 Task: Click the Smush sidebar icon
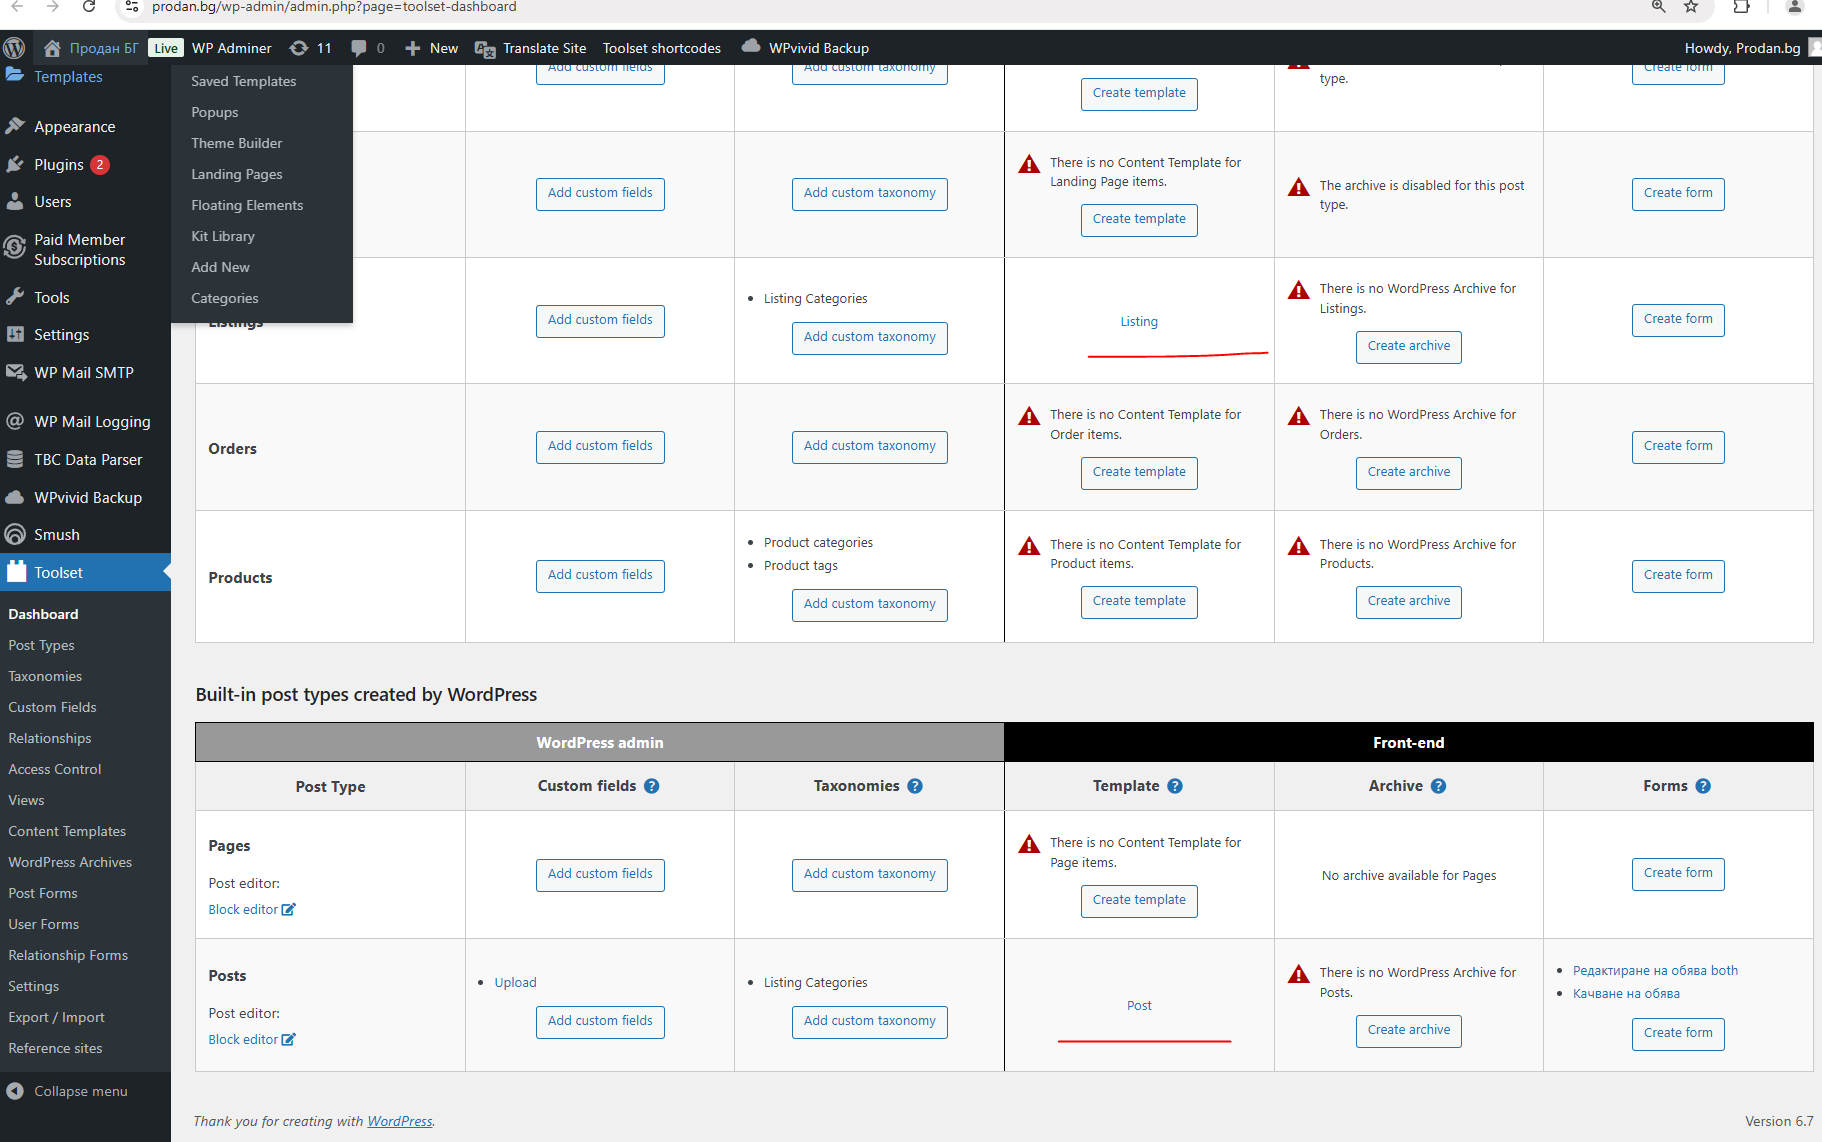click(x=15, y=534)
